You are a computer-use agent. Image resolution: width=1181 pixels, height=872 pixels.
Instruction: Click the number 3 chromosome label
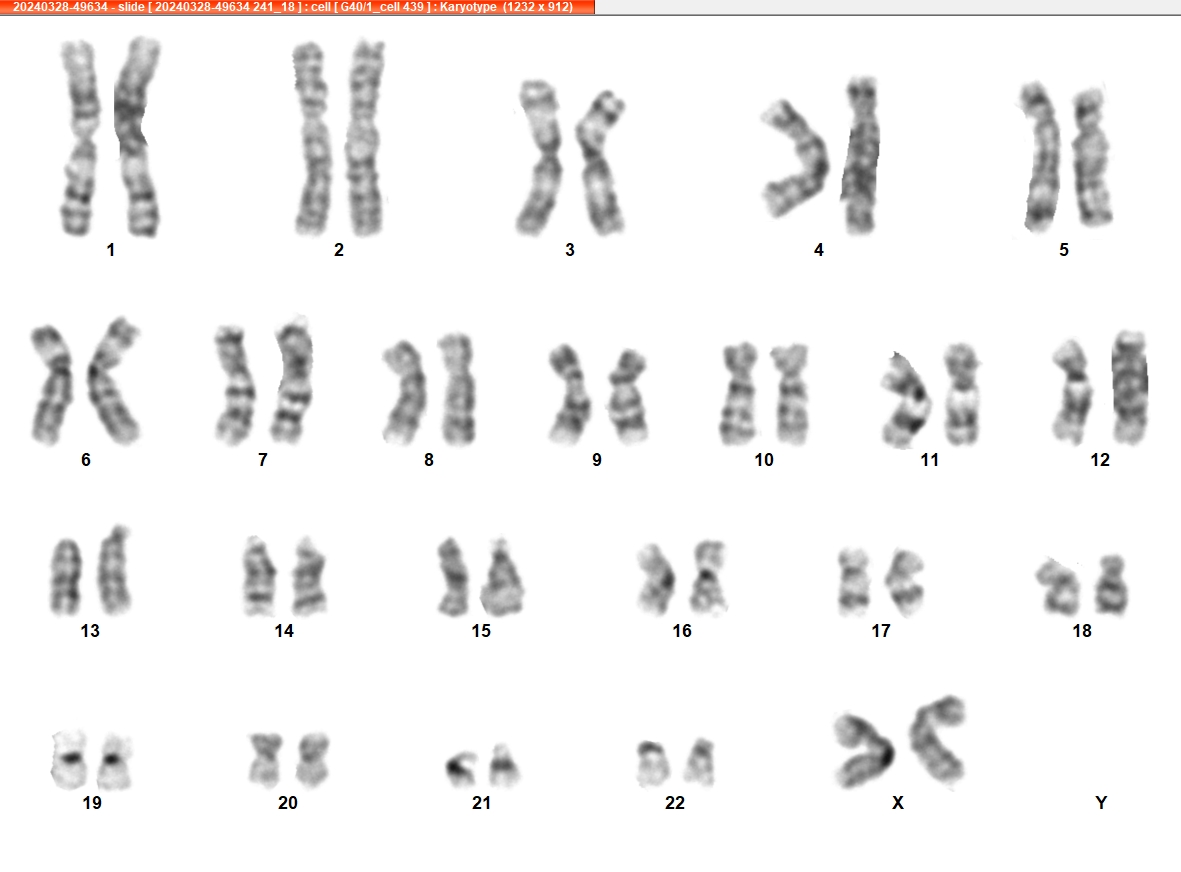(570, 249)
